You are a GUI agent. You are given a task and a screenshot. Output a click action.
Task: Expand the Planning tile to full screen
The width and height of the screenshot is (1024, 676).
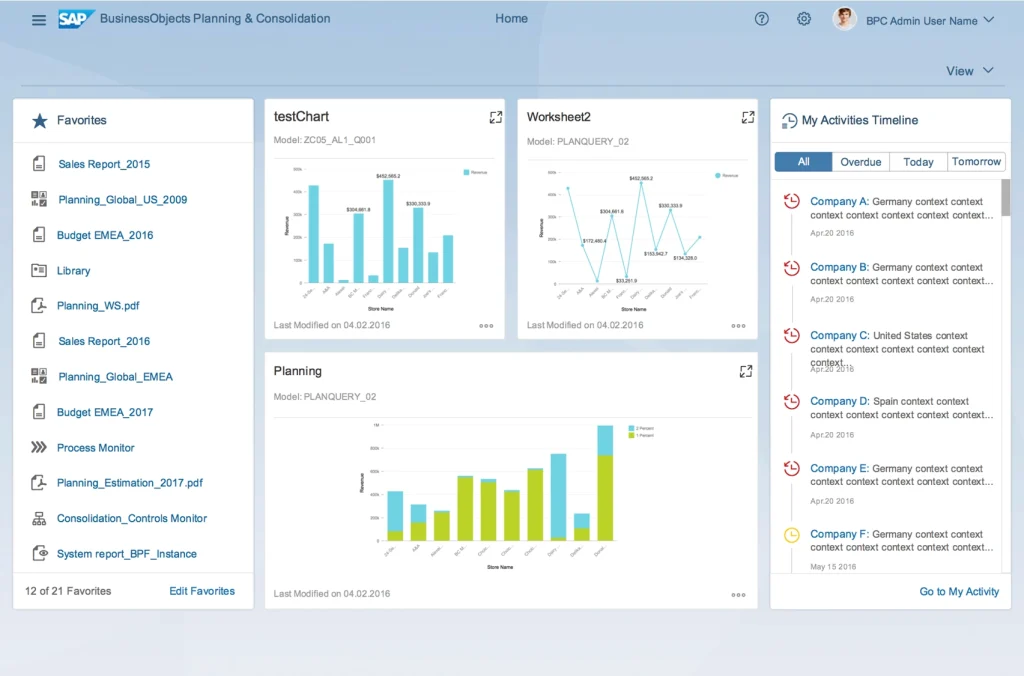746,371
